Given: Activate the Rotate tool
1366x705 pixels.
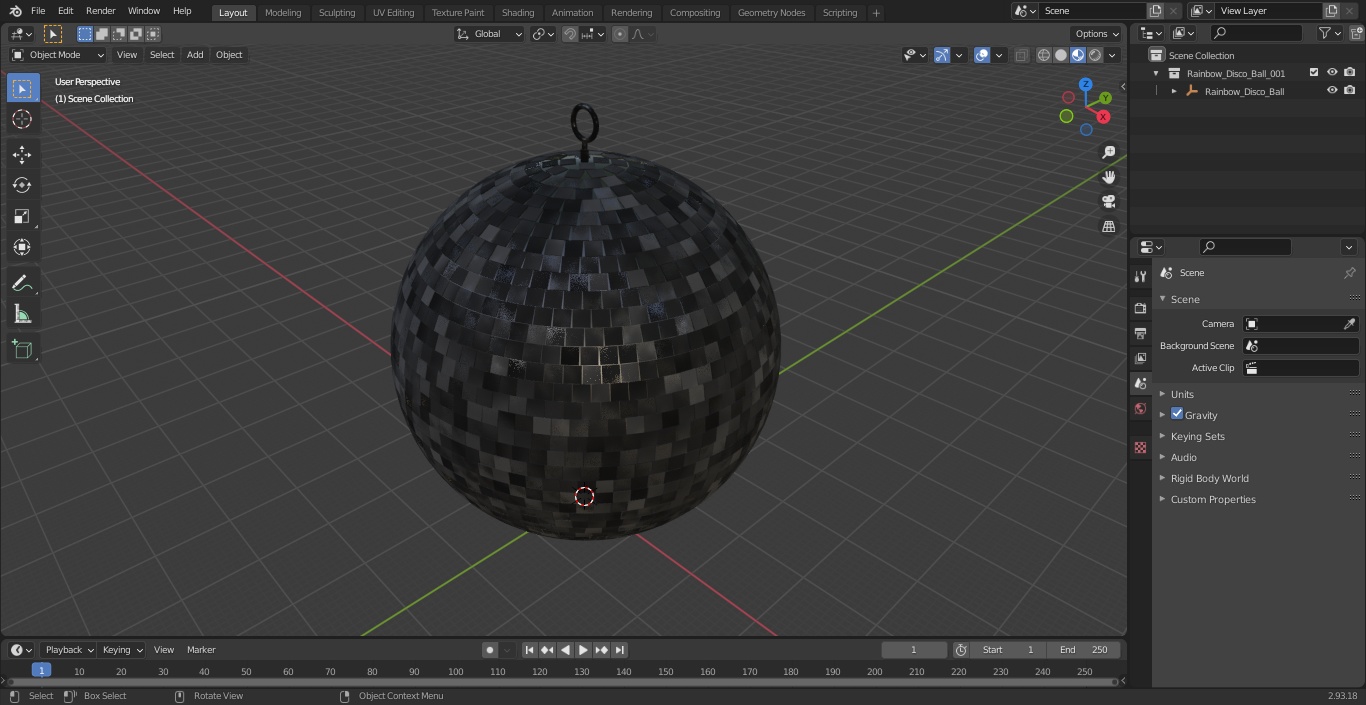Looking at the screenshot, I should pyautogui.click(x=22, y=185).
